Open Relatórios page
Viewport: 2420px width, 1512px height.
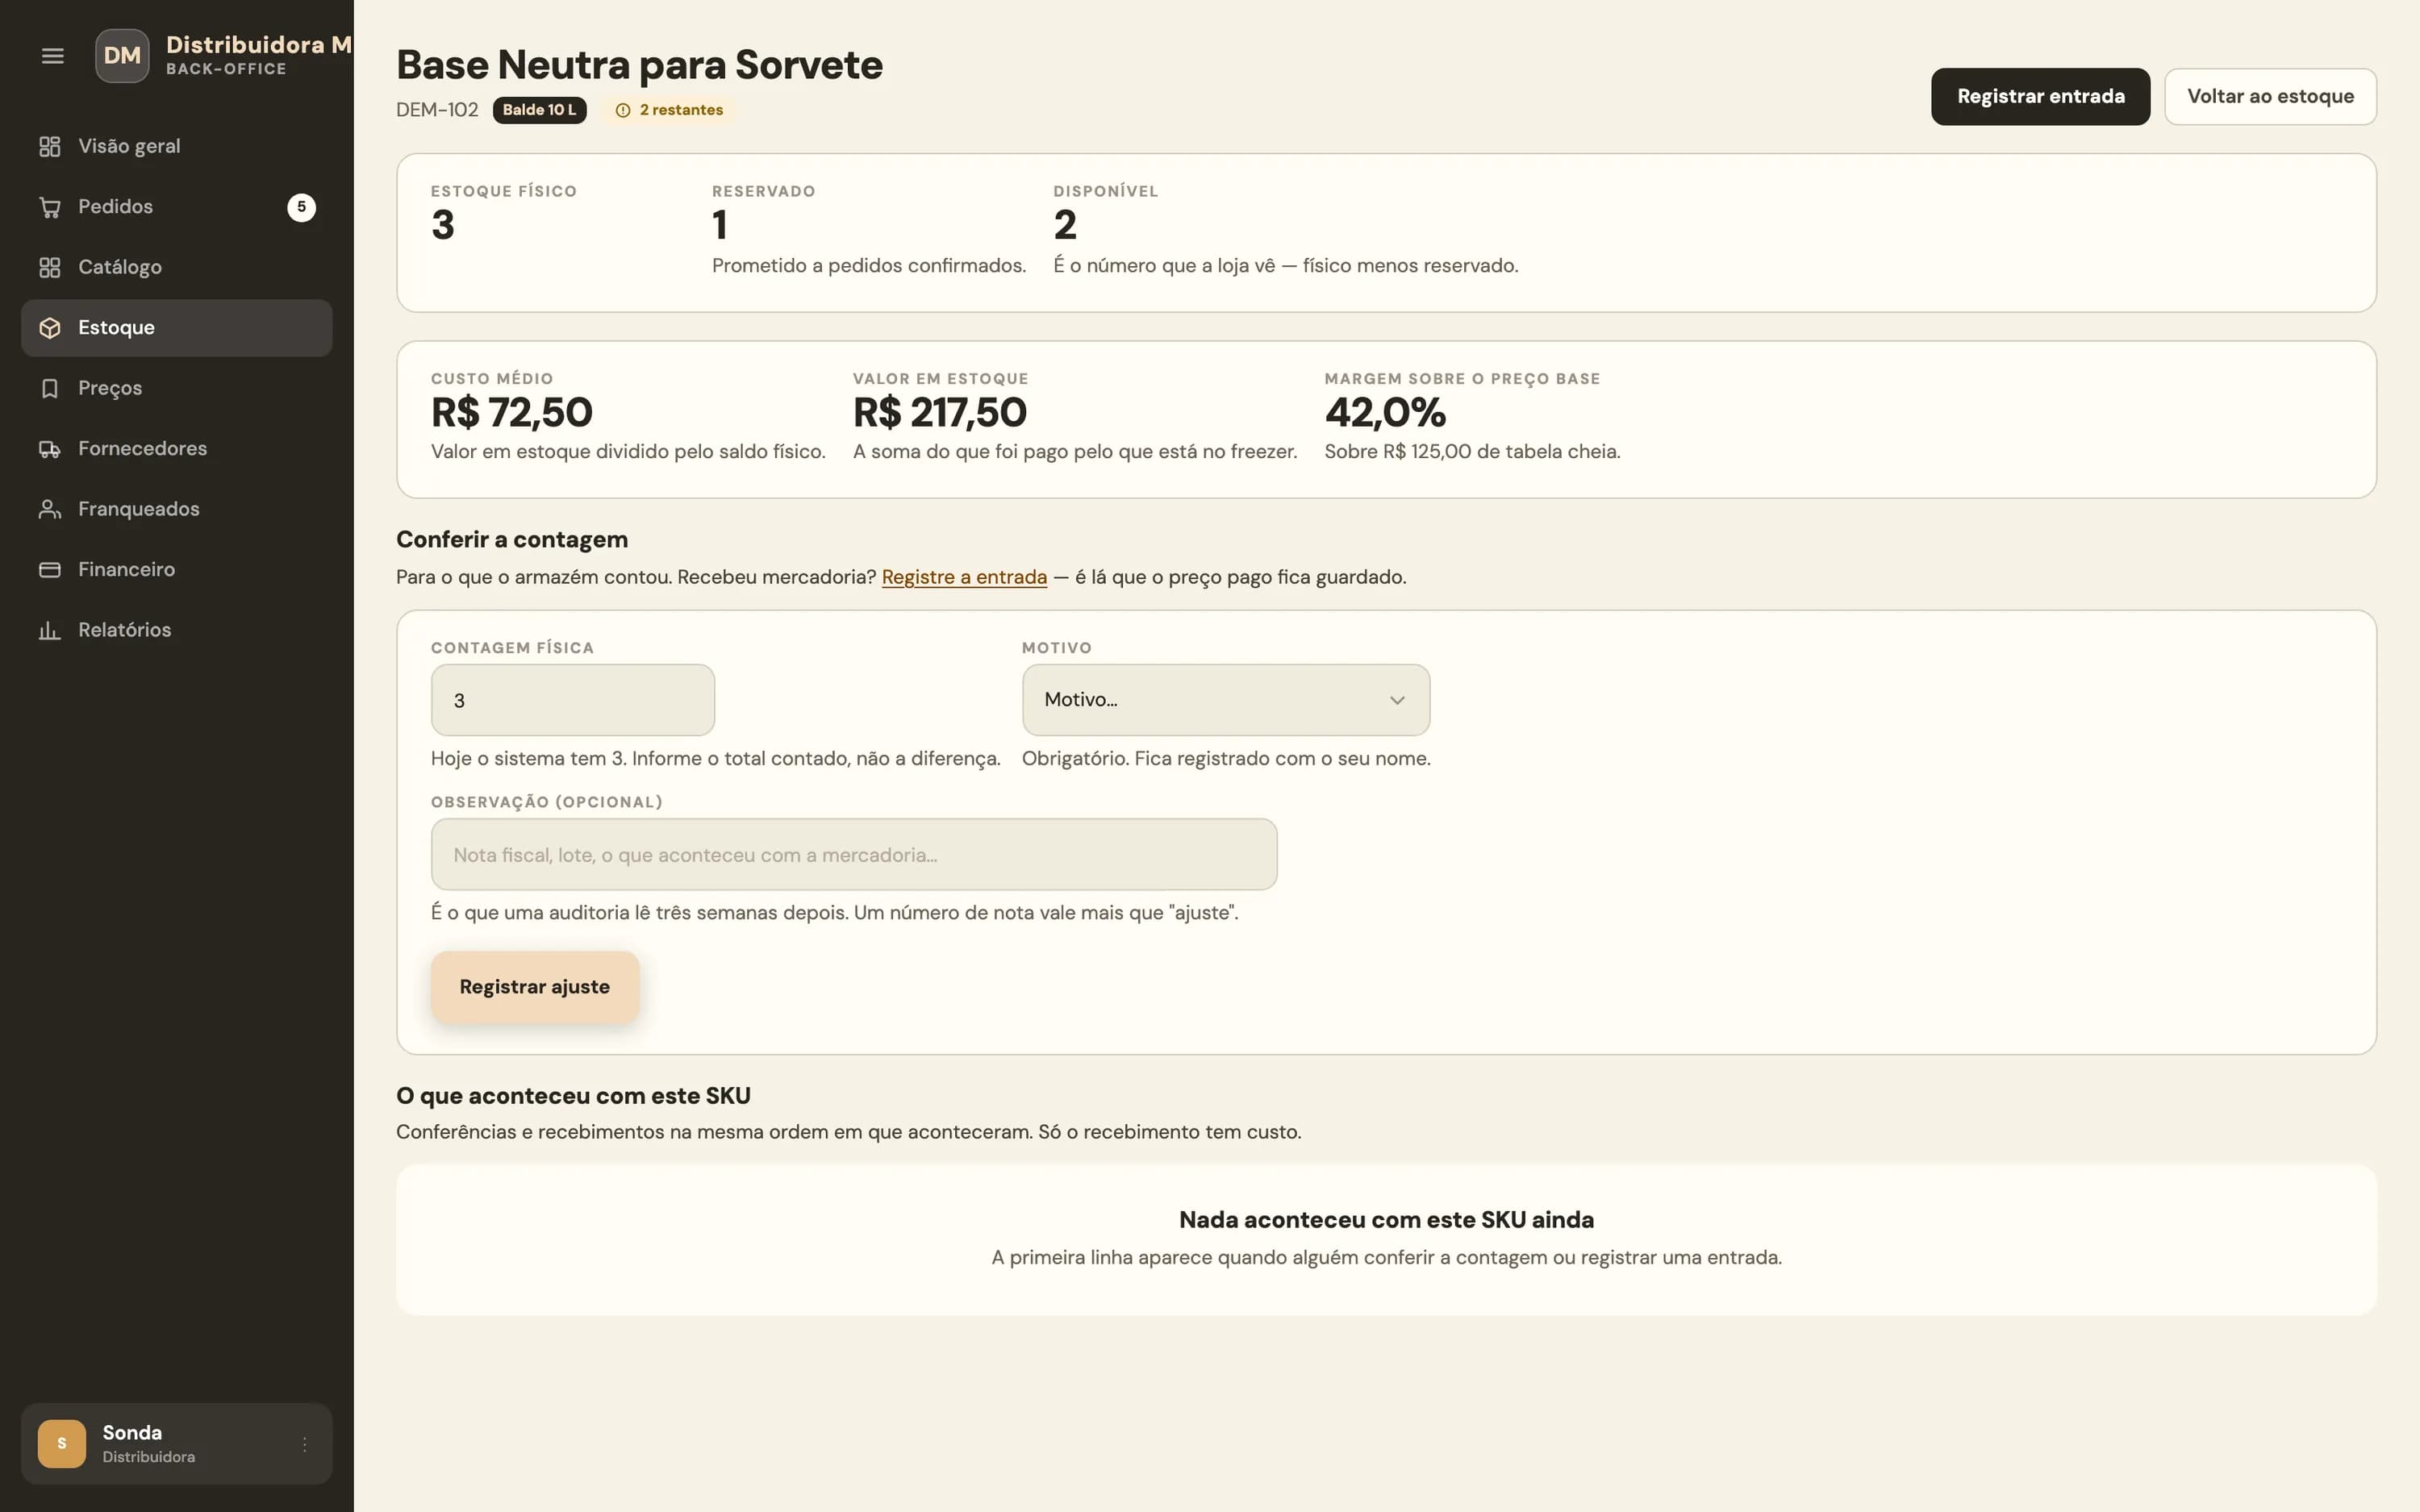pyautogui.click(x=177, y=631)
